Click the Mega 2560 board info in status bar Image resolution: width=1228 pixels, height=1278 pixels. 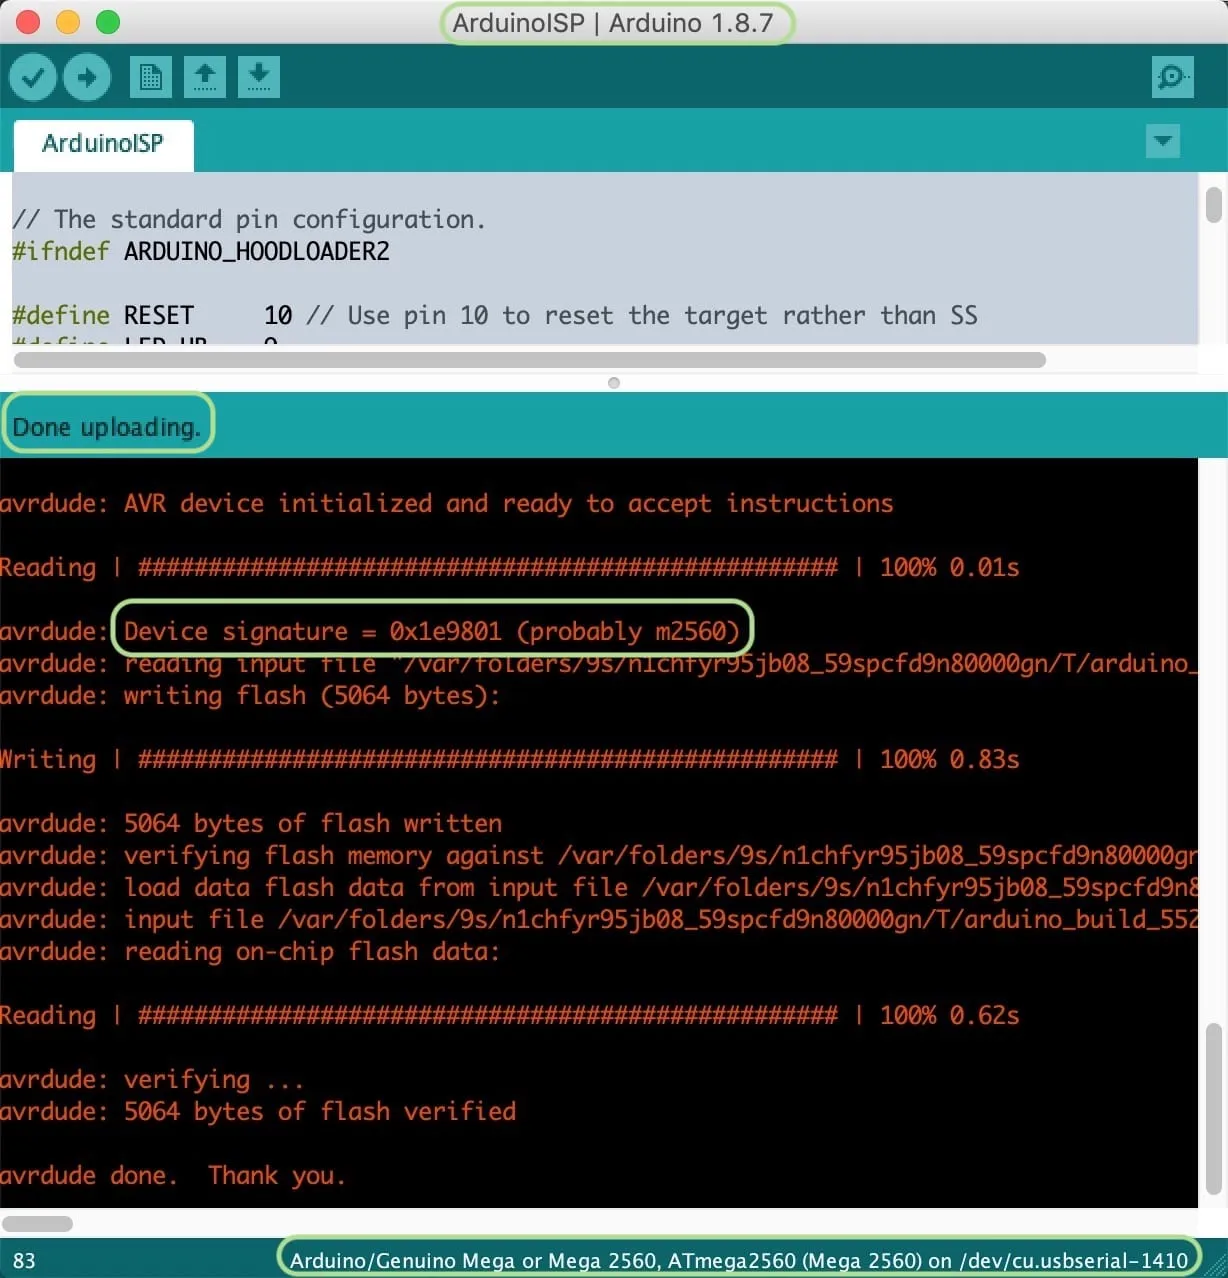738,1261
